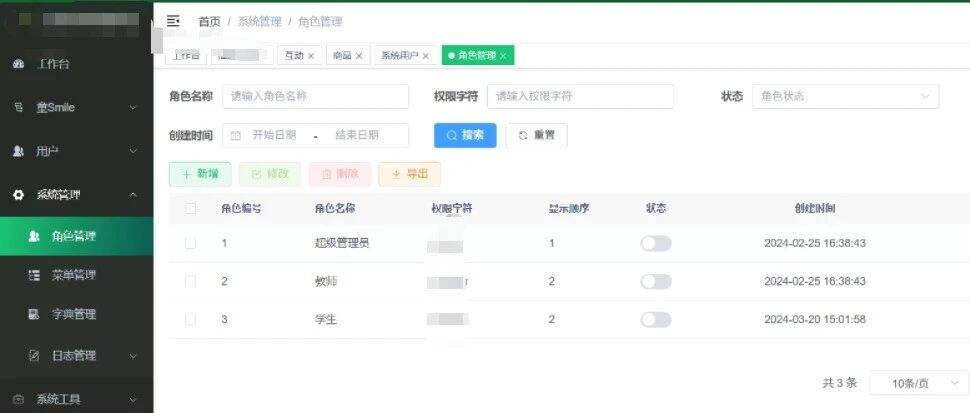This screenshot has height=413, width=970.
Task: Focus the 角色名称 input field
Action: pos(315,96)
